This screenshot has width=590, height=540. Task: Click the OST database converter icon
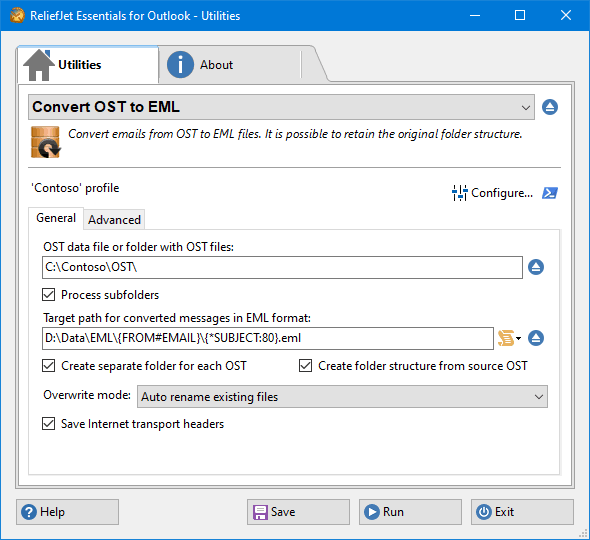coord(46,142)
